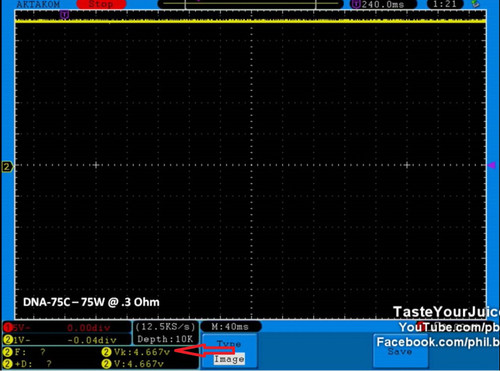Click the channel 2 ground level marker

pyautogui.click(x=7, y=166)
